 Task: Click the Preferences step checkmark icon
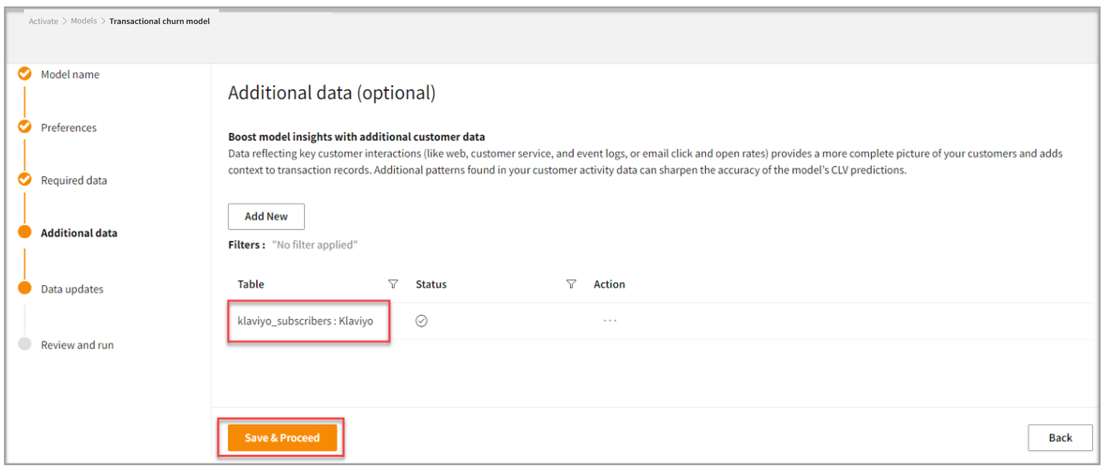[26, 127]
